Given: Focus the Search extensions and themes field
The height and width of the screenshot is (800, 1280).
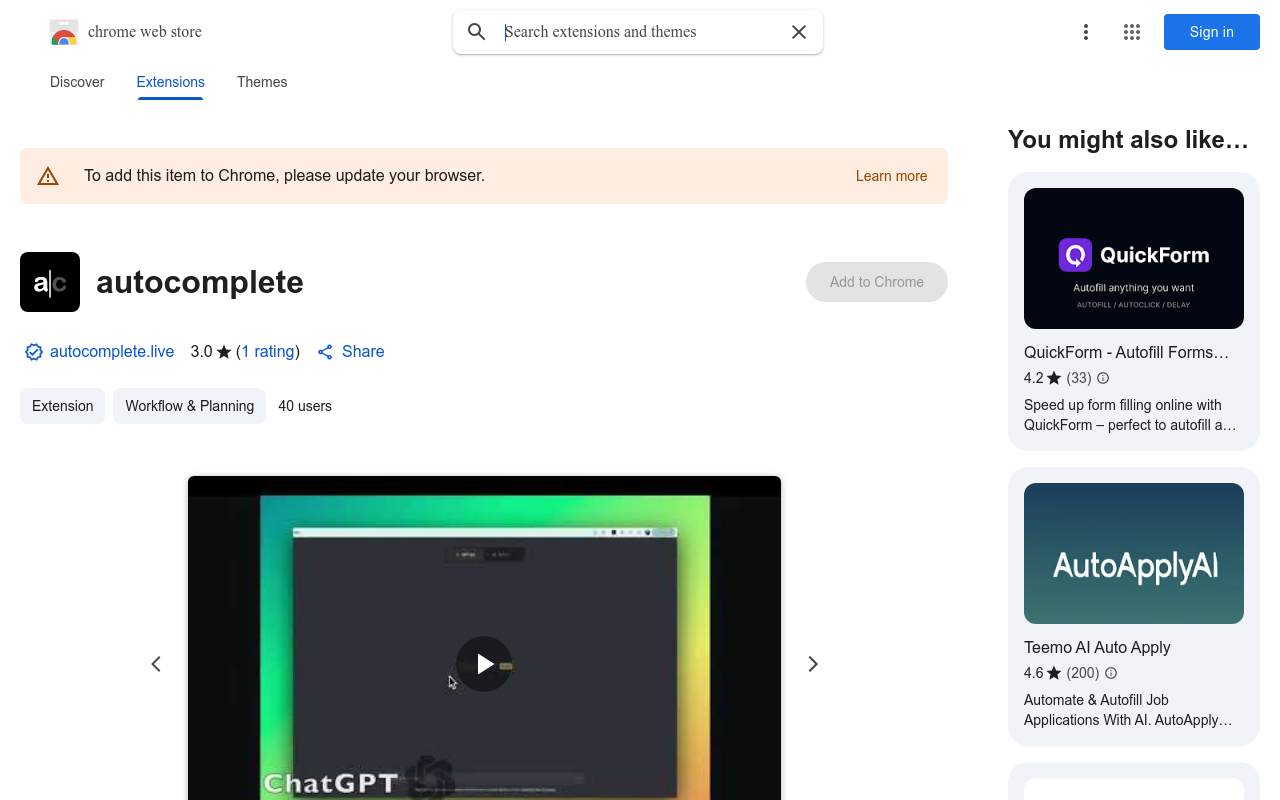Looking at the screenshot, I should click(x=640, y=32).
